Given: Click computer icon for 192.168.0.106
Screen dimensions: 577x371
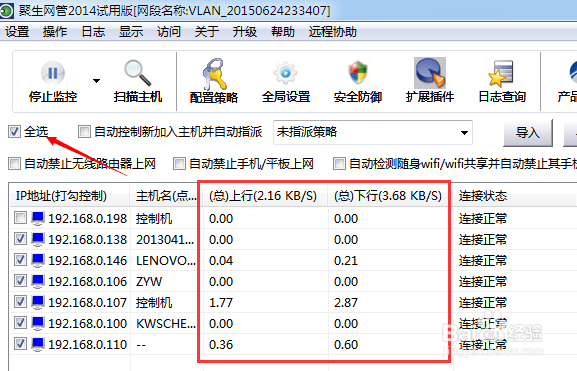Looking at the screenshot, I should point(38,281).
